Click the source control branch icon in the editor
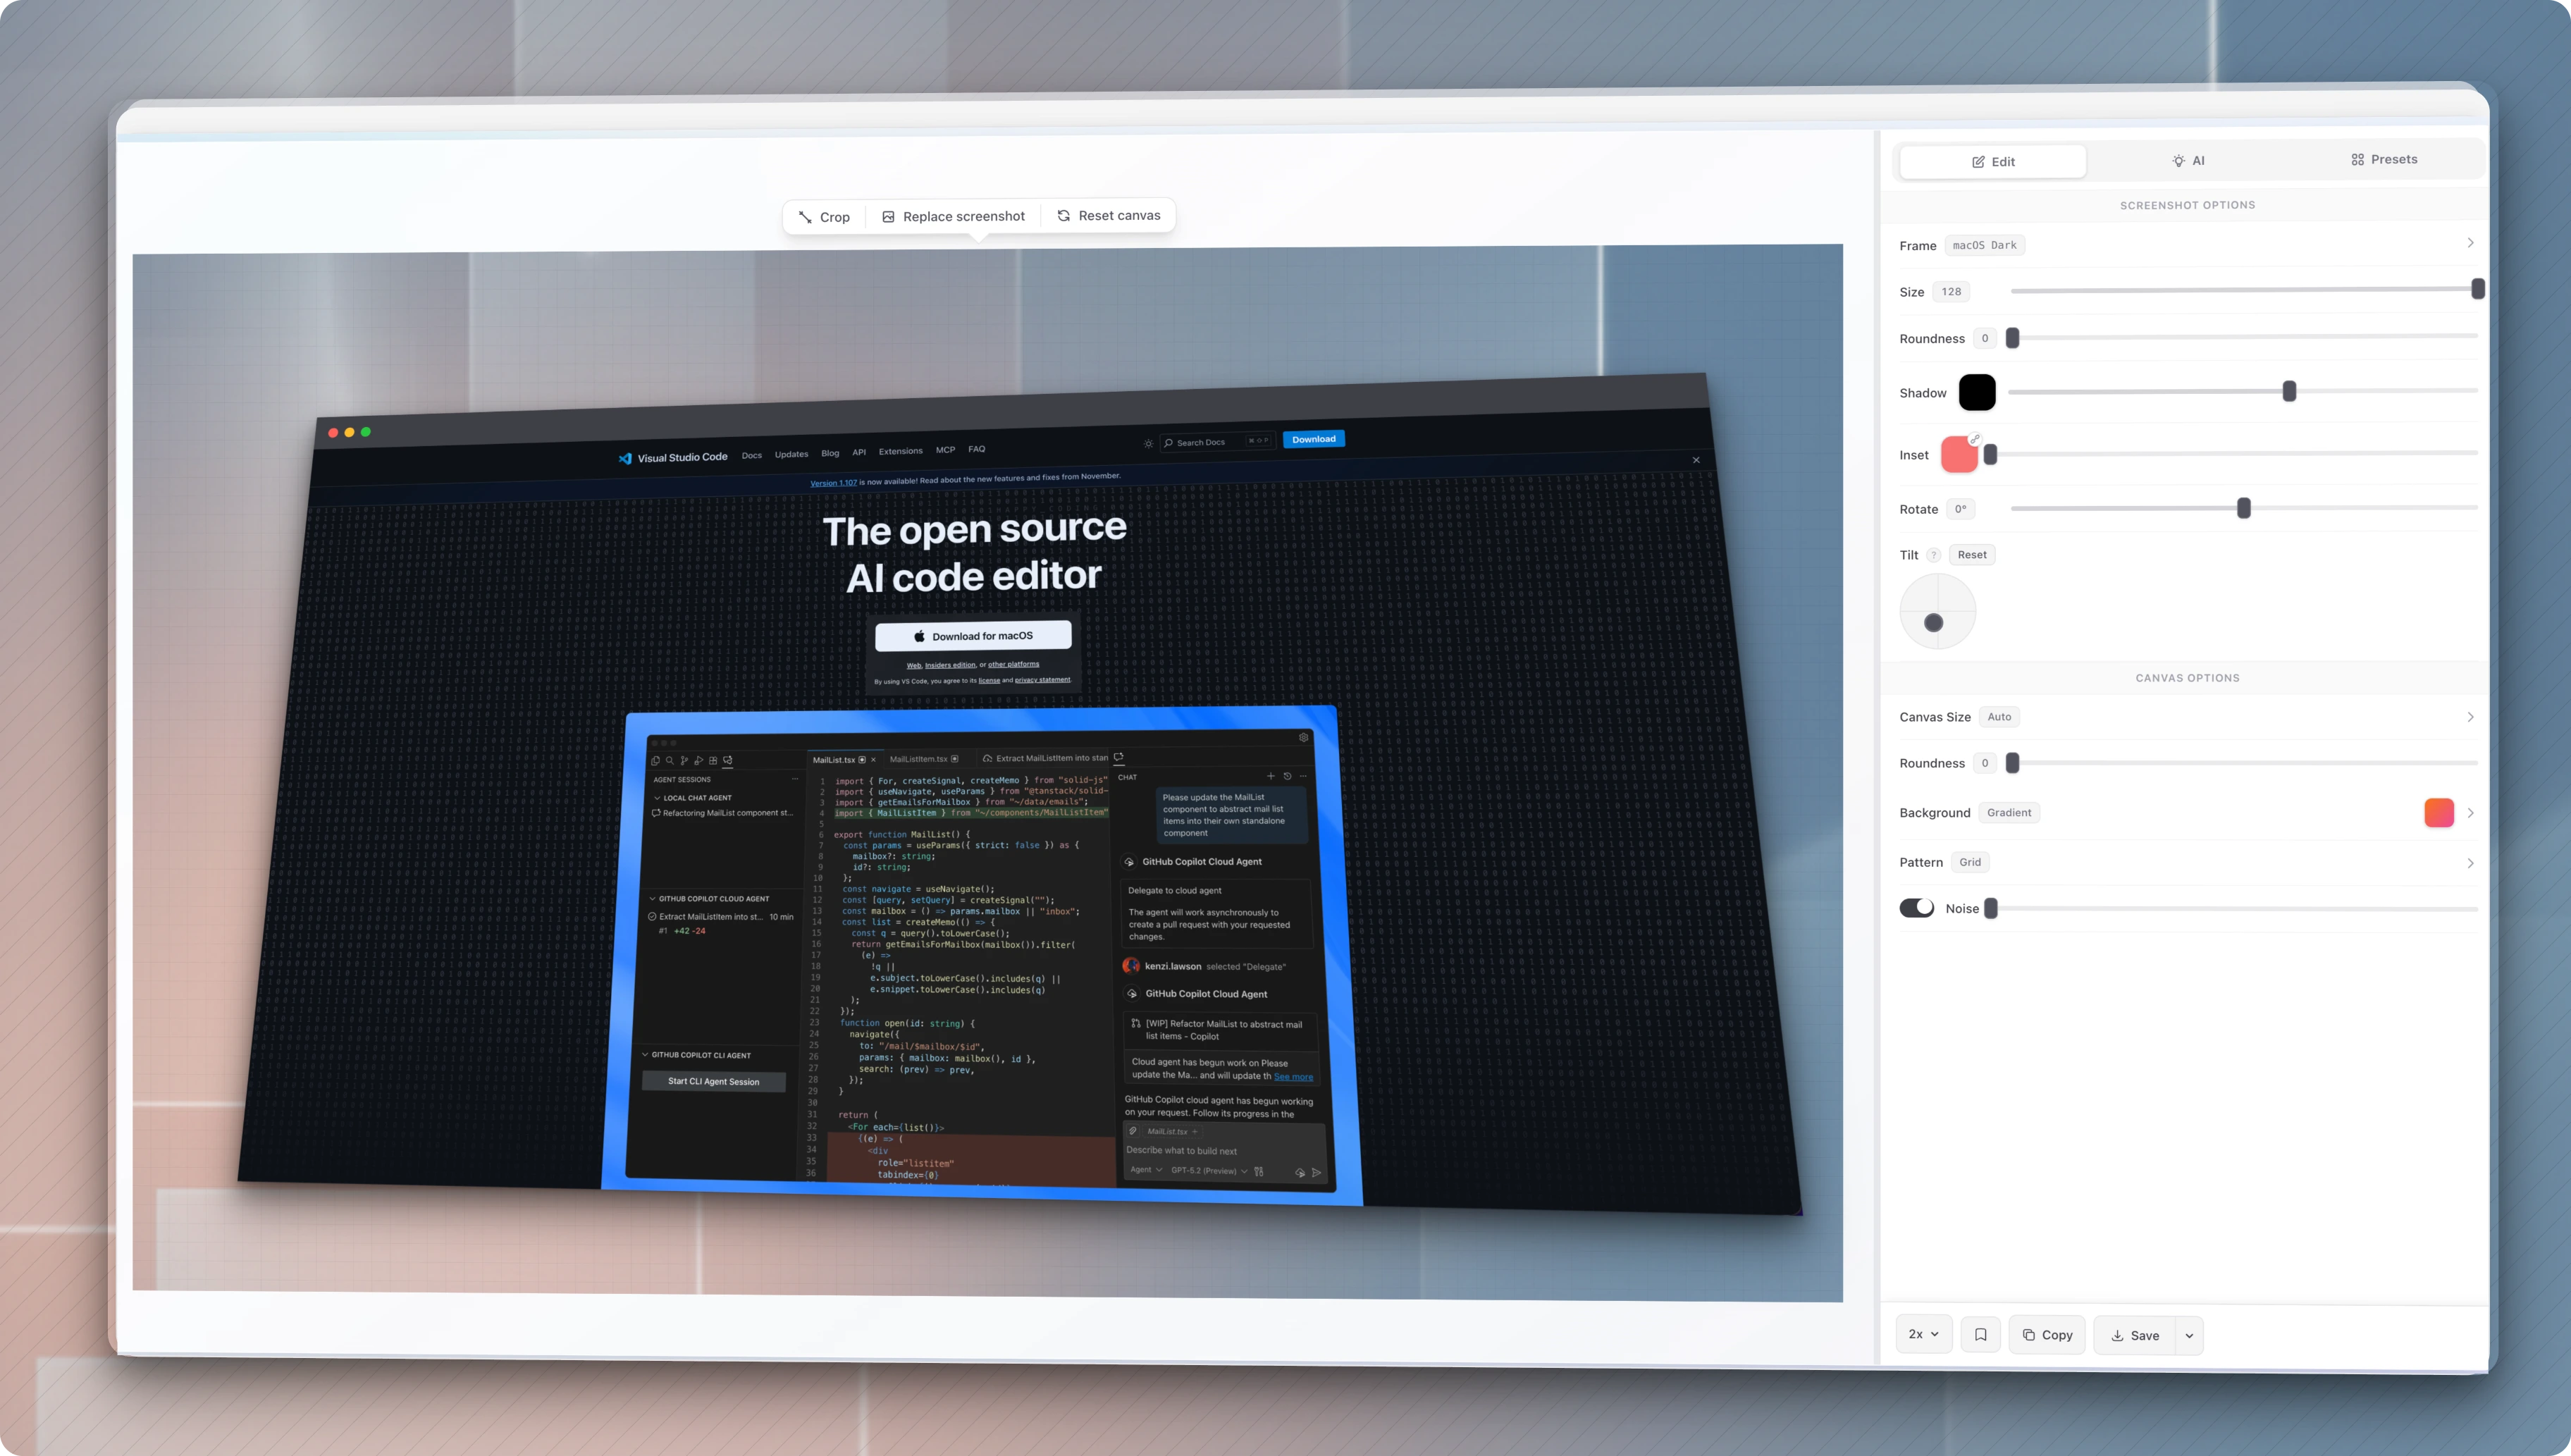Viewport: 2571px width, 1456px height. (684, 760)
